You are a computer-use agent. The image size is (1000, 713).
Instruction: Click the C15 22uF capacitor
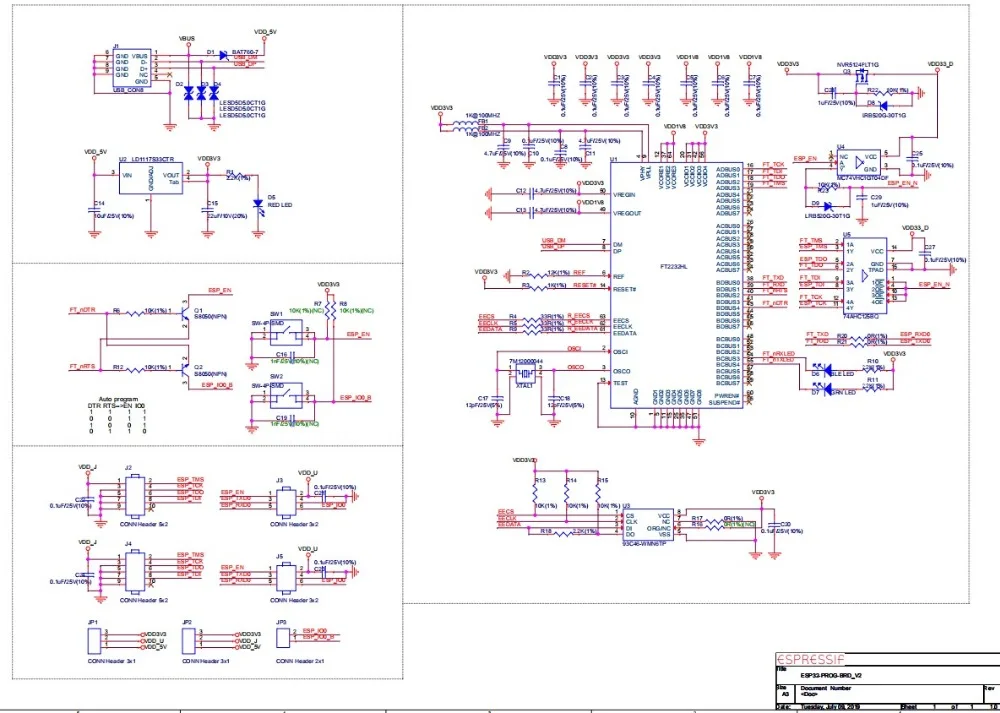pos(207,209)
